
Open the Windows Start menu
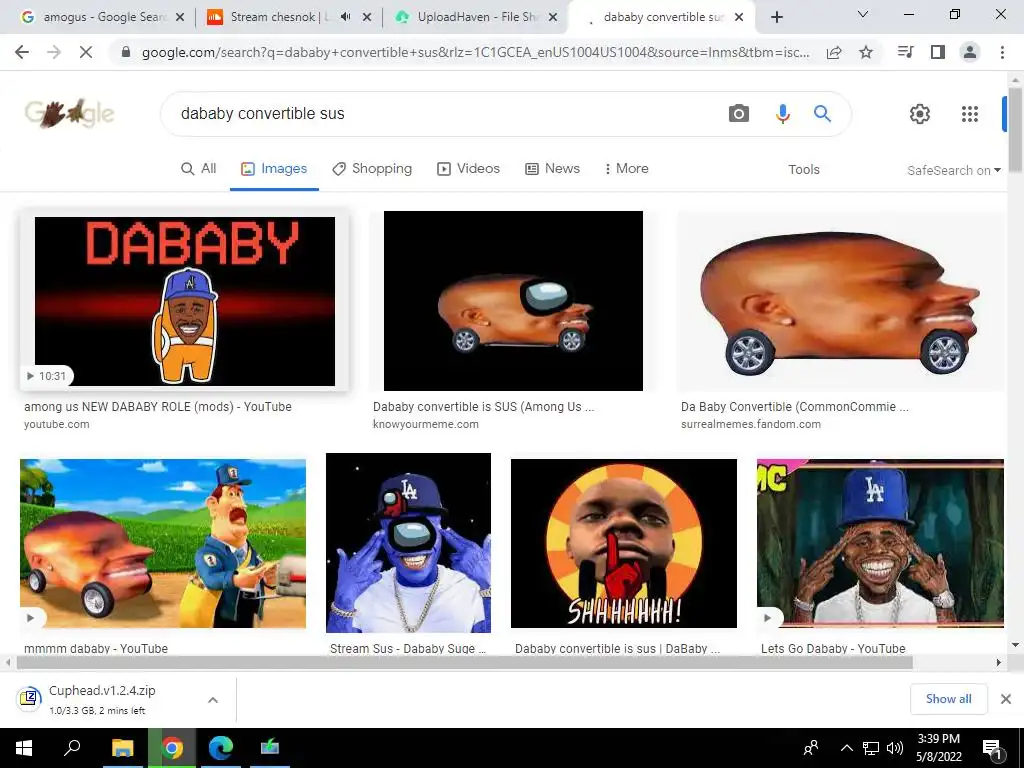click(24, 748)
